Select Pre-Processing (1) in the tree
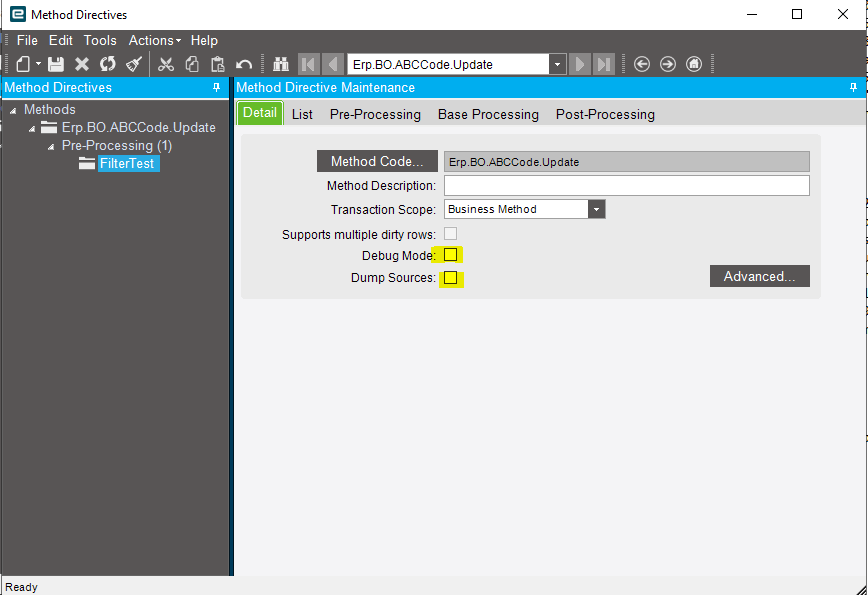Viewport: 868px width, 595px height. 117,146
